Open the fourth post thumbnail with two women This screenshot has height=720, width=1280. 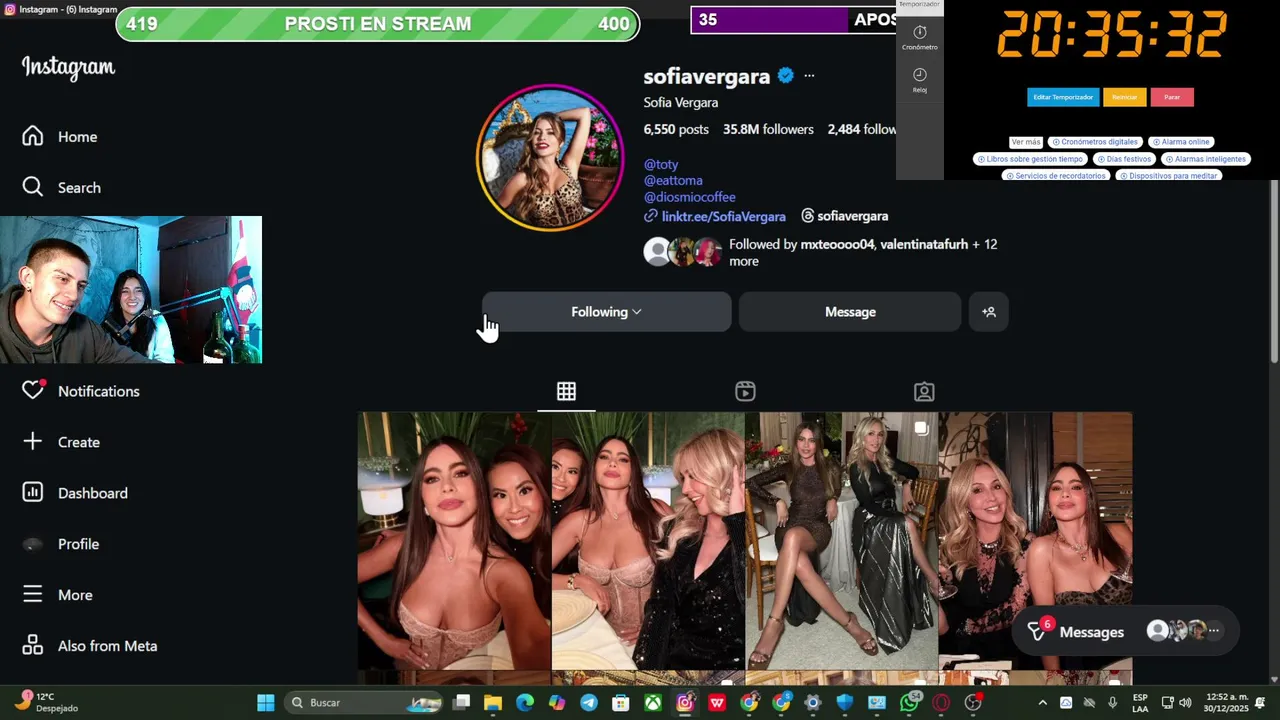pyautogui.click(x=1036, y=541)
